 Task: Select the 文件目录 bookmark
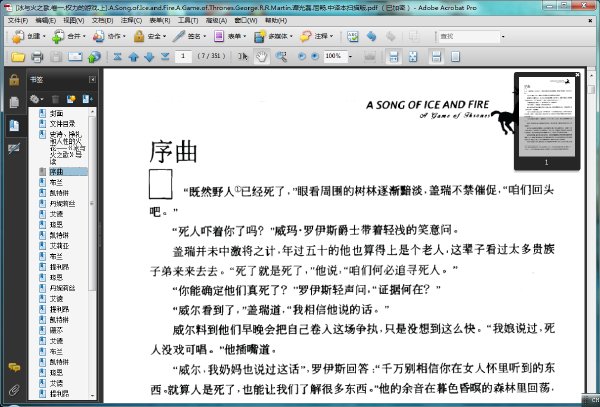[x=62, y=124]
